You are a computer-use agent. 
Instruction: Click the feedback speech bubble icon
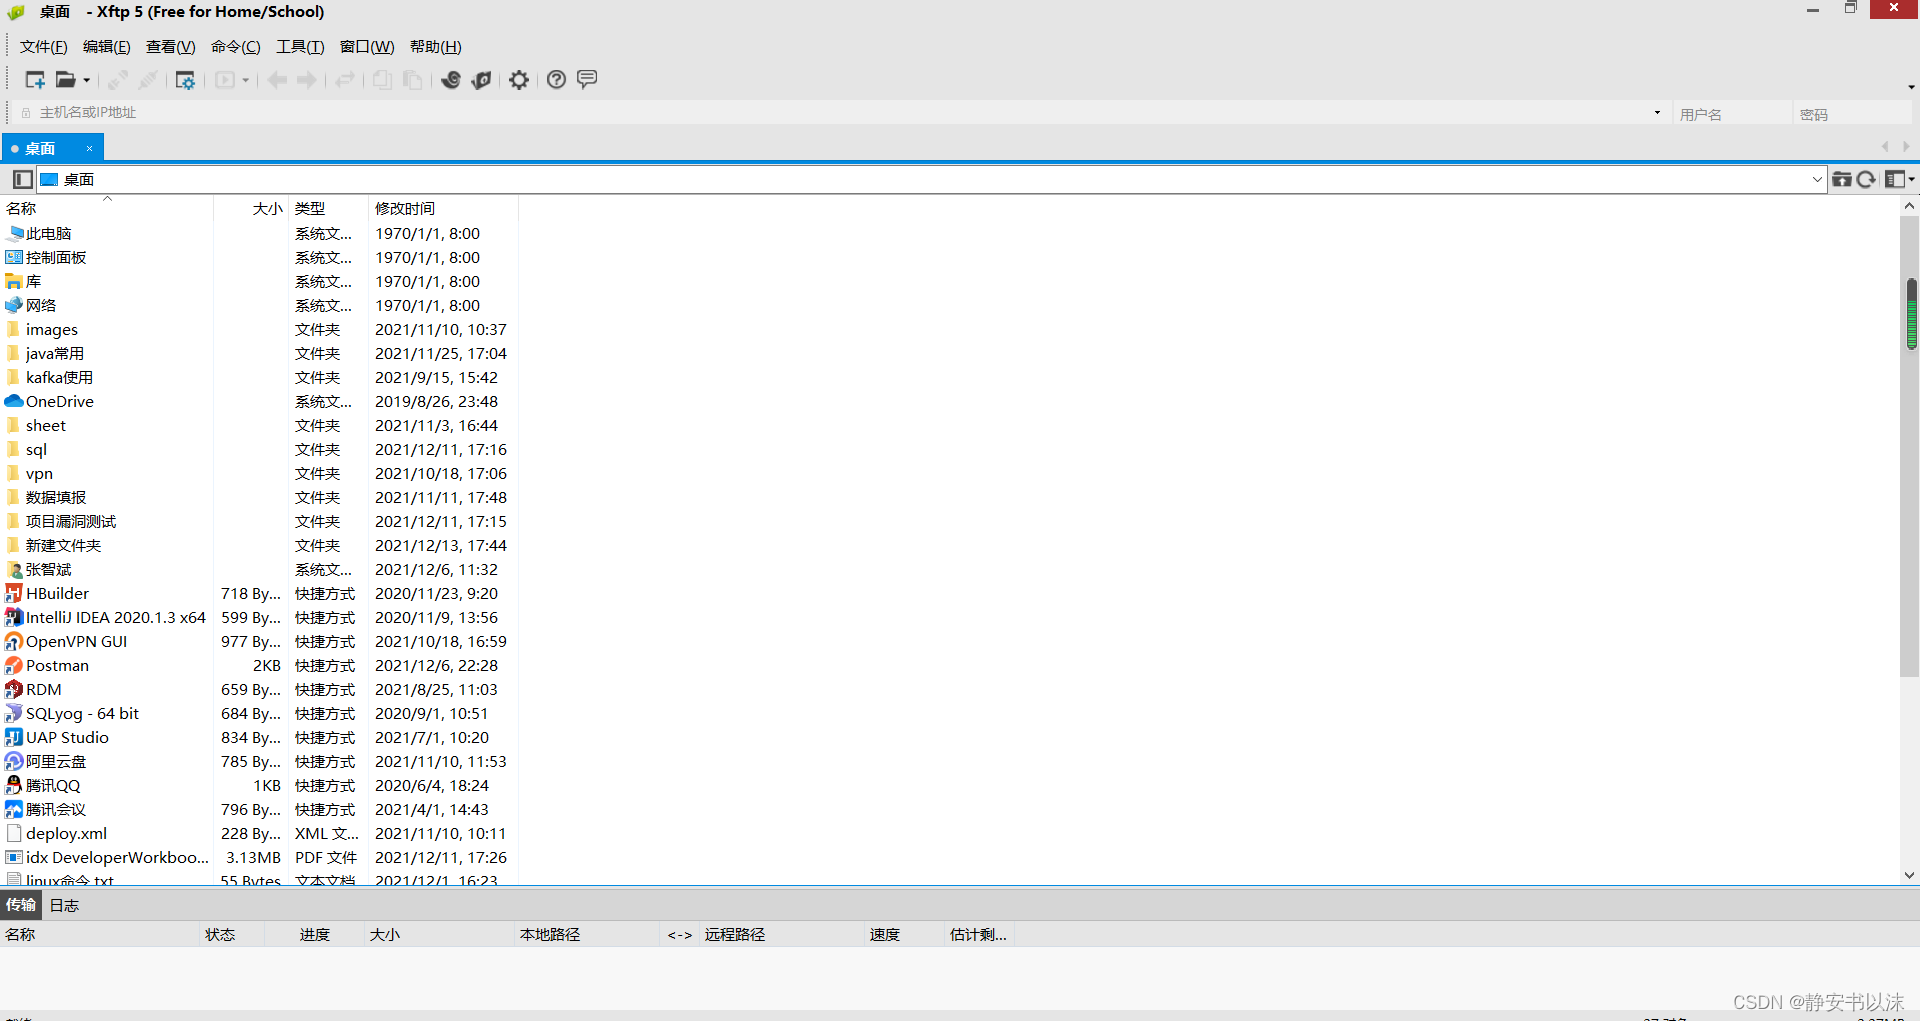(x=587, y=79)
